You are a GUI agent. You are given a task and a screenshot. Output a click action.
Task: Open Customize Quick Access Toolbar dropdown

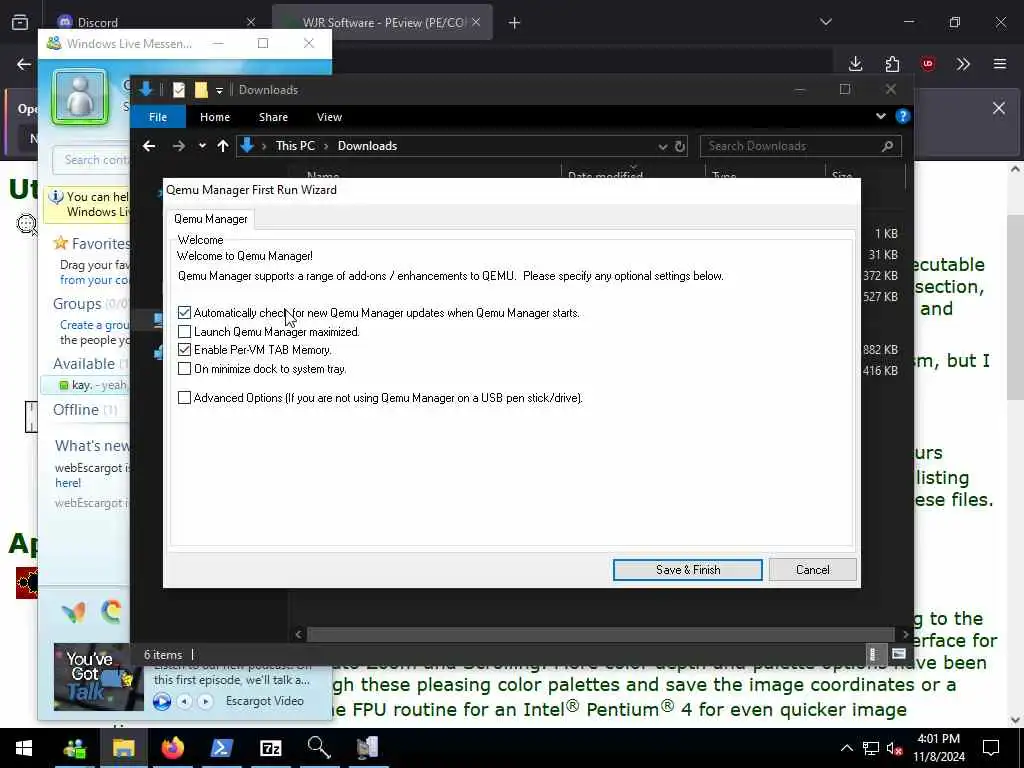[219, 91]
